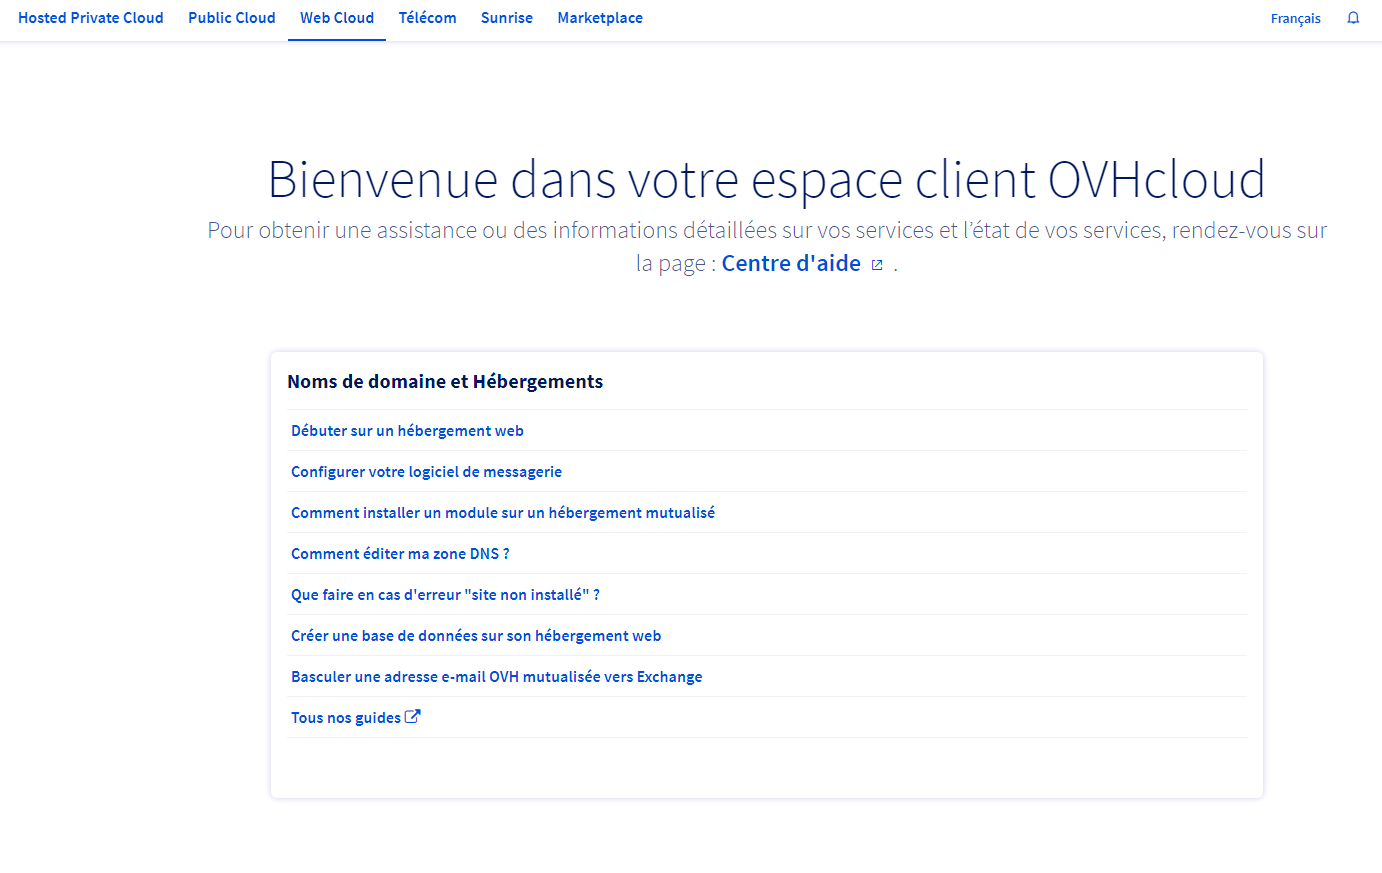Open the Sunrise tab
The height and width of the screenshot is (873, 1382).
point(507,18)
